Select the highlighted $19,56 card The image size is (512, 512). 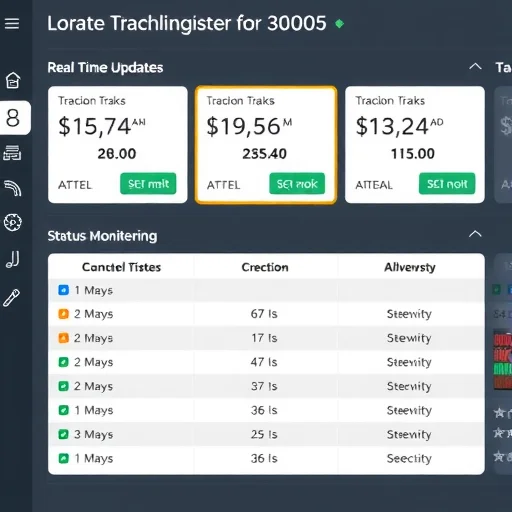(x=266, y=145)
